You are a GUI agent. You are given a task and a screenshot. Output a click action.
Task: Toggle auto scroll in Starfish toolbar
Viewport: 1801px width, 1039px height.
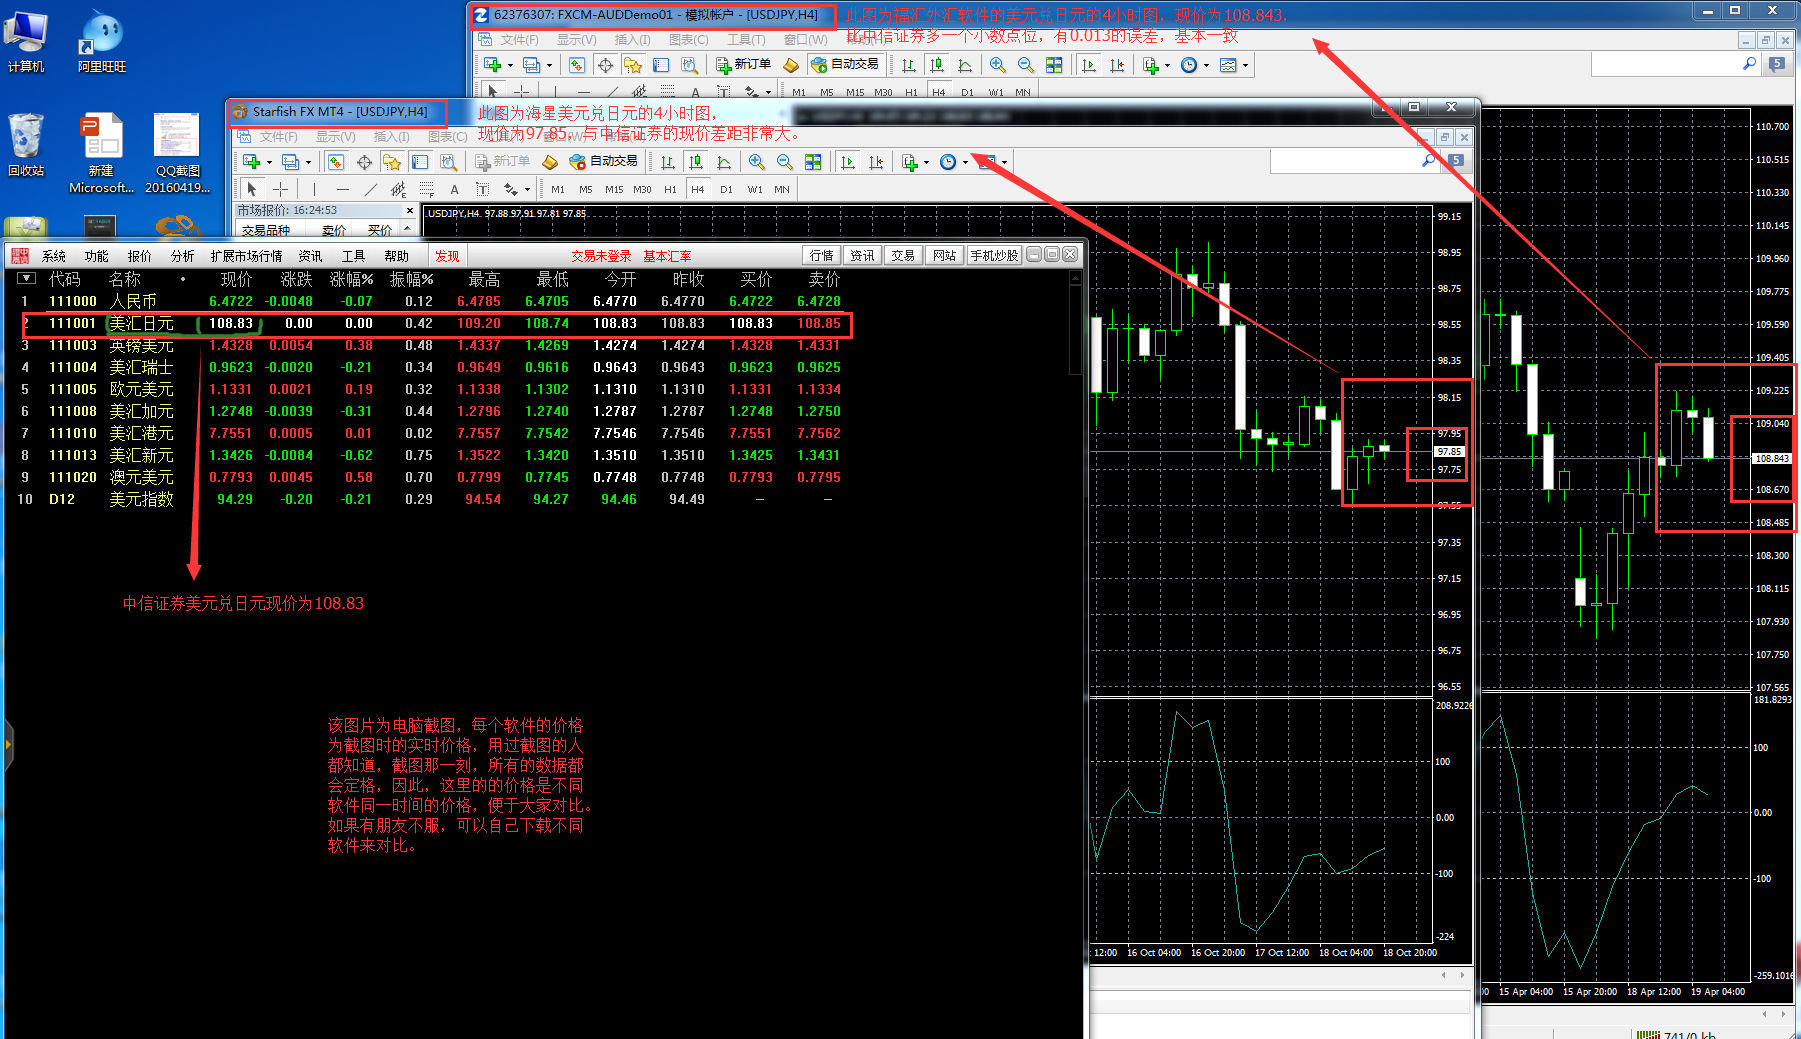(848, 162)
